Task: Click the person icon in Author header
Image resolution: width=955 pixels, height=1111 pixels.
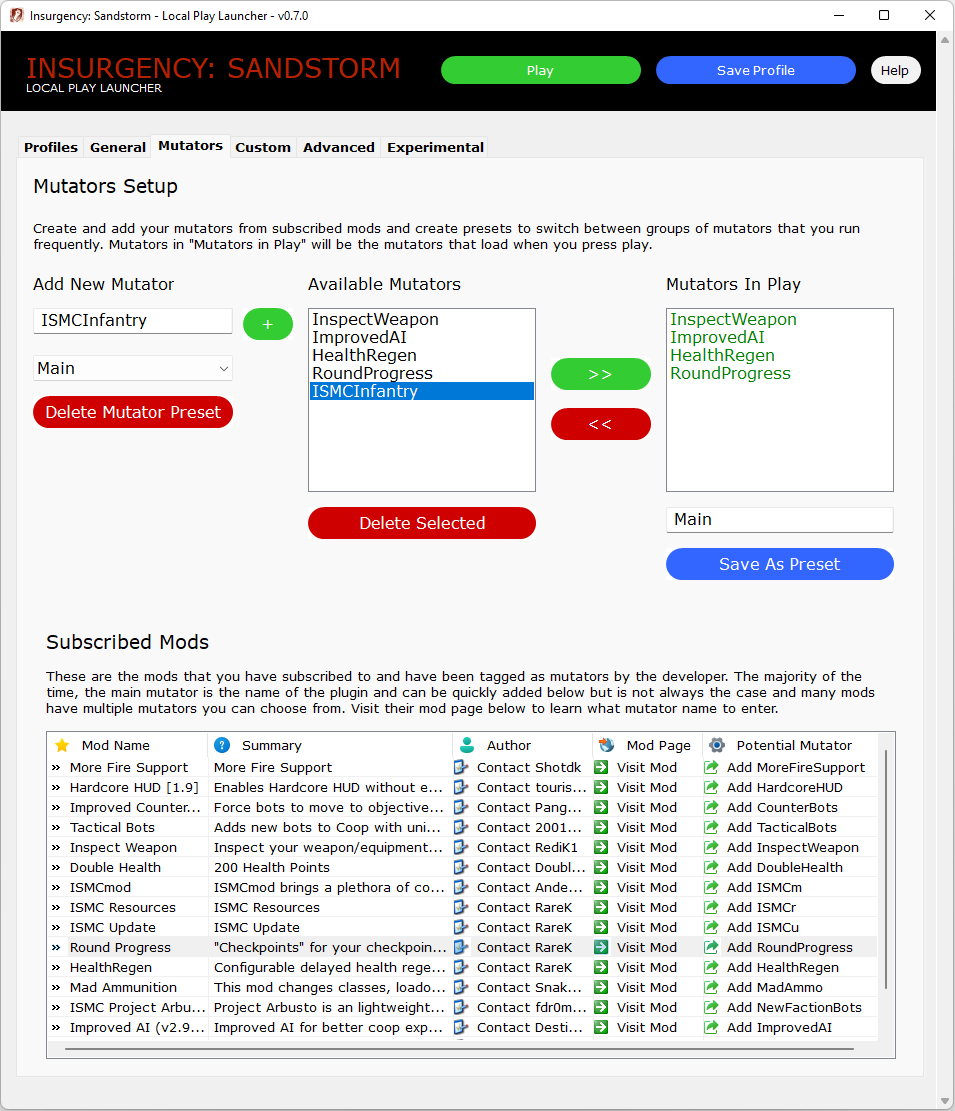Action: coord(467,745)
